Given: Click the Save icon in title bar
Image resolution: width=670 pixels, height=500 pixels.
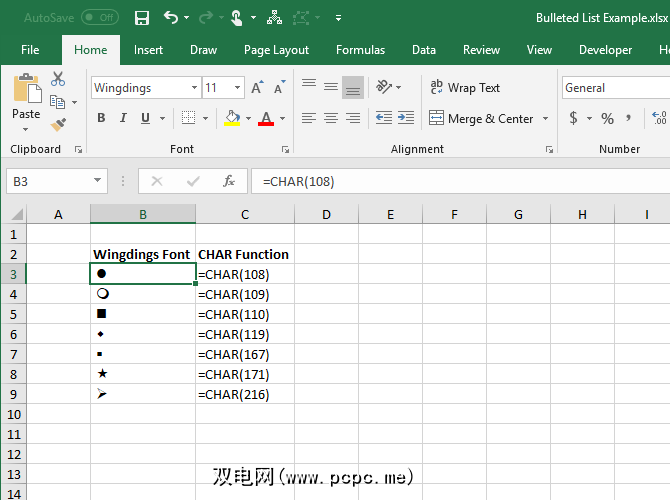Looking at the screenshot, I should 142,18.
